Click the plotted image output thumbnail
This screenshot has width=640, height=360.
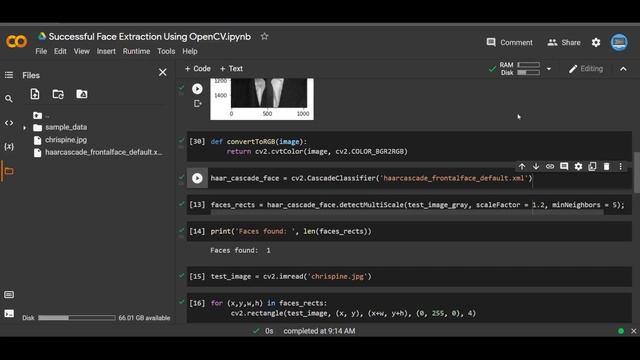tap(262, 99)
